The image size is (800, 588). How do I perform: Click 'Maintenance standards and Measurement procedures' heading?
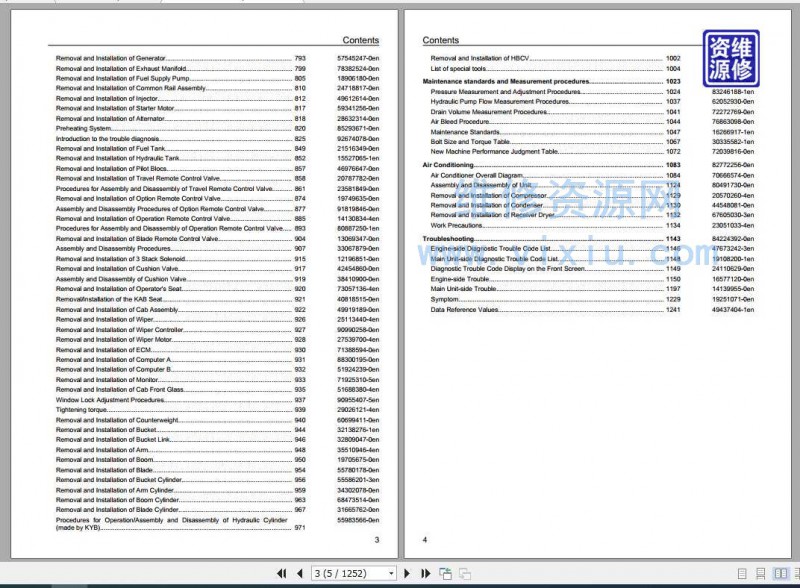(506, 81)
